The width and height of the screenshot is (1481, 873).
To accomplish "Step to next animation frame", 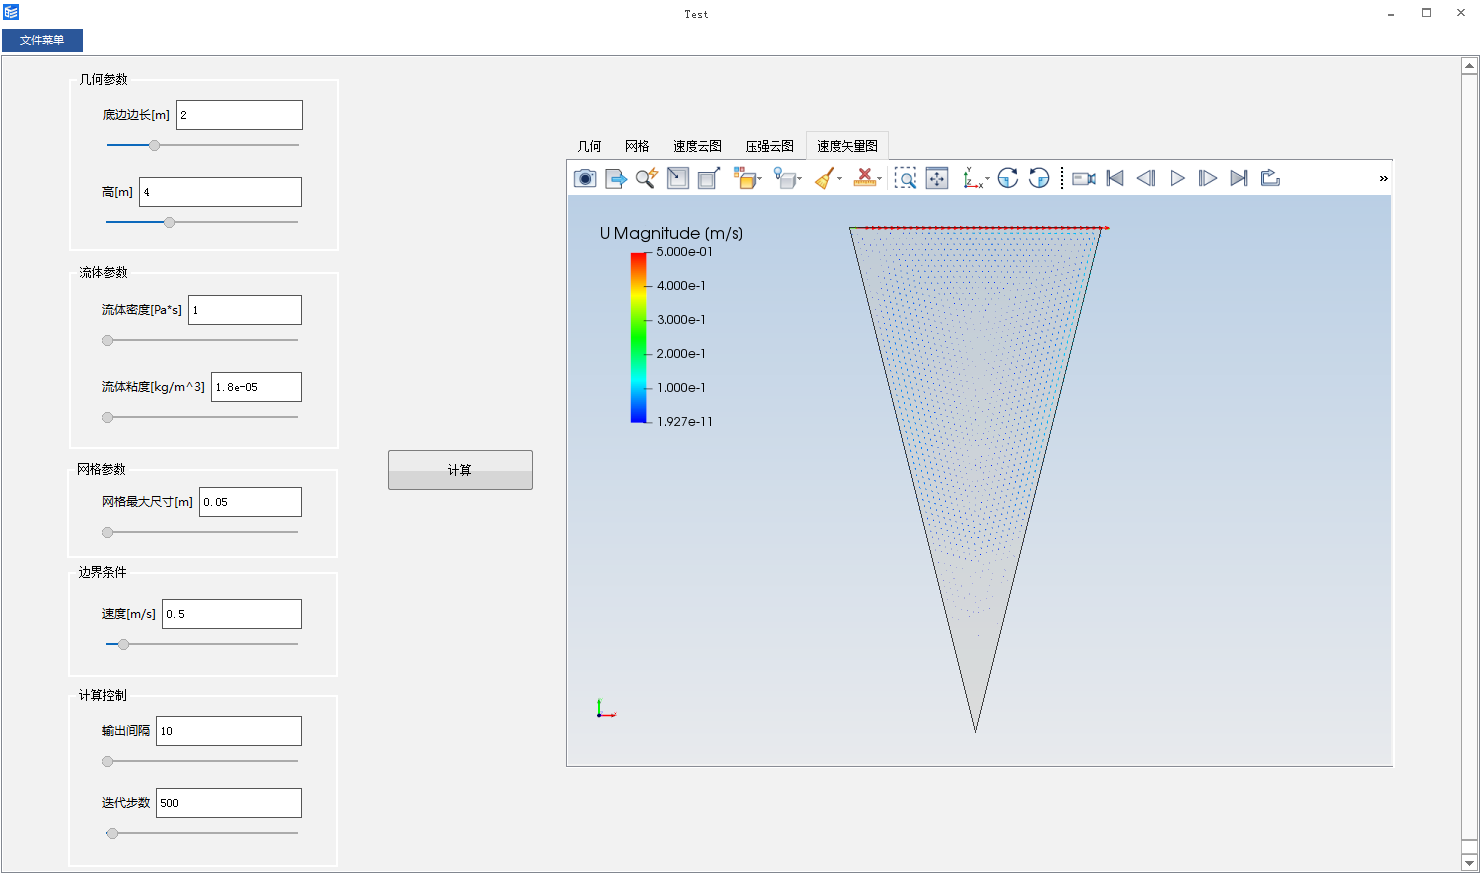I will click(x=1208, y=178).
